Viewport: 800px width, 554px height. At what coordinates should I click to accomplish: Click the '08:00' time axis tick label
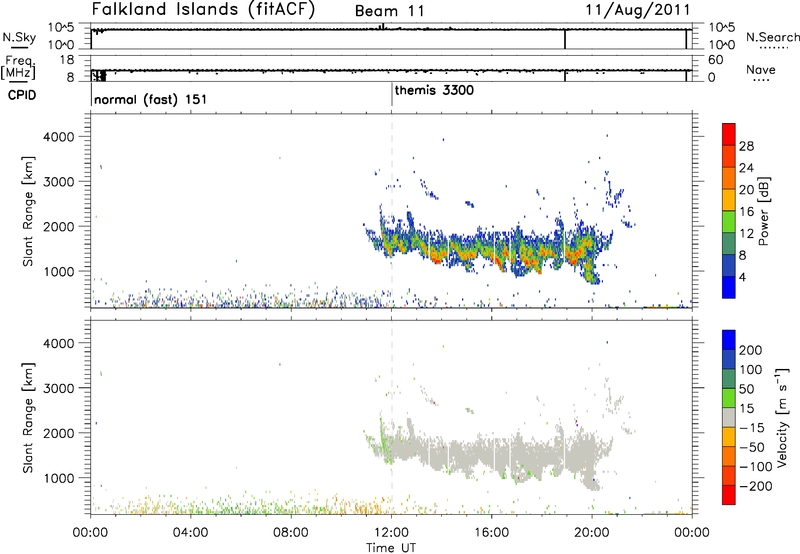[291, 533]
